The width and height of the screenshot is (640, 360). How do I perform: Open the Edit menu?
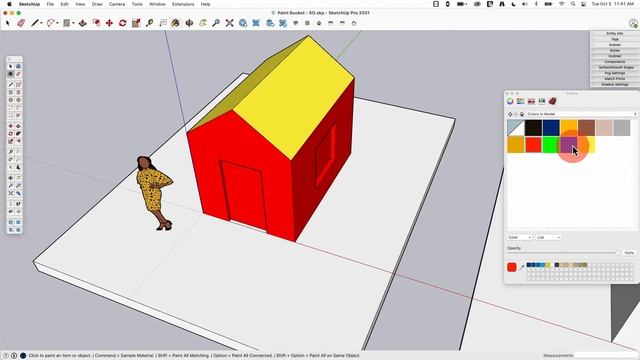pos(64,4)
